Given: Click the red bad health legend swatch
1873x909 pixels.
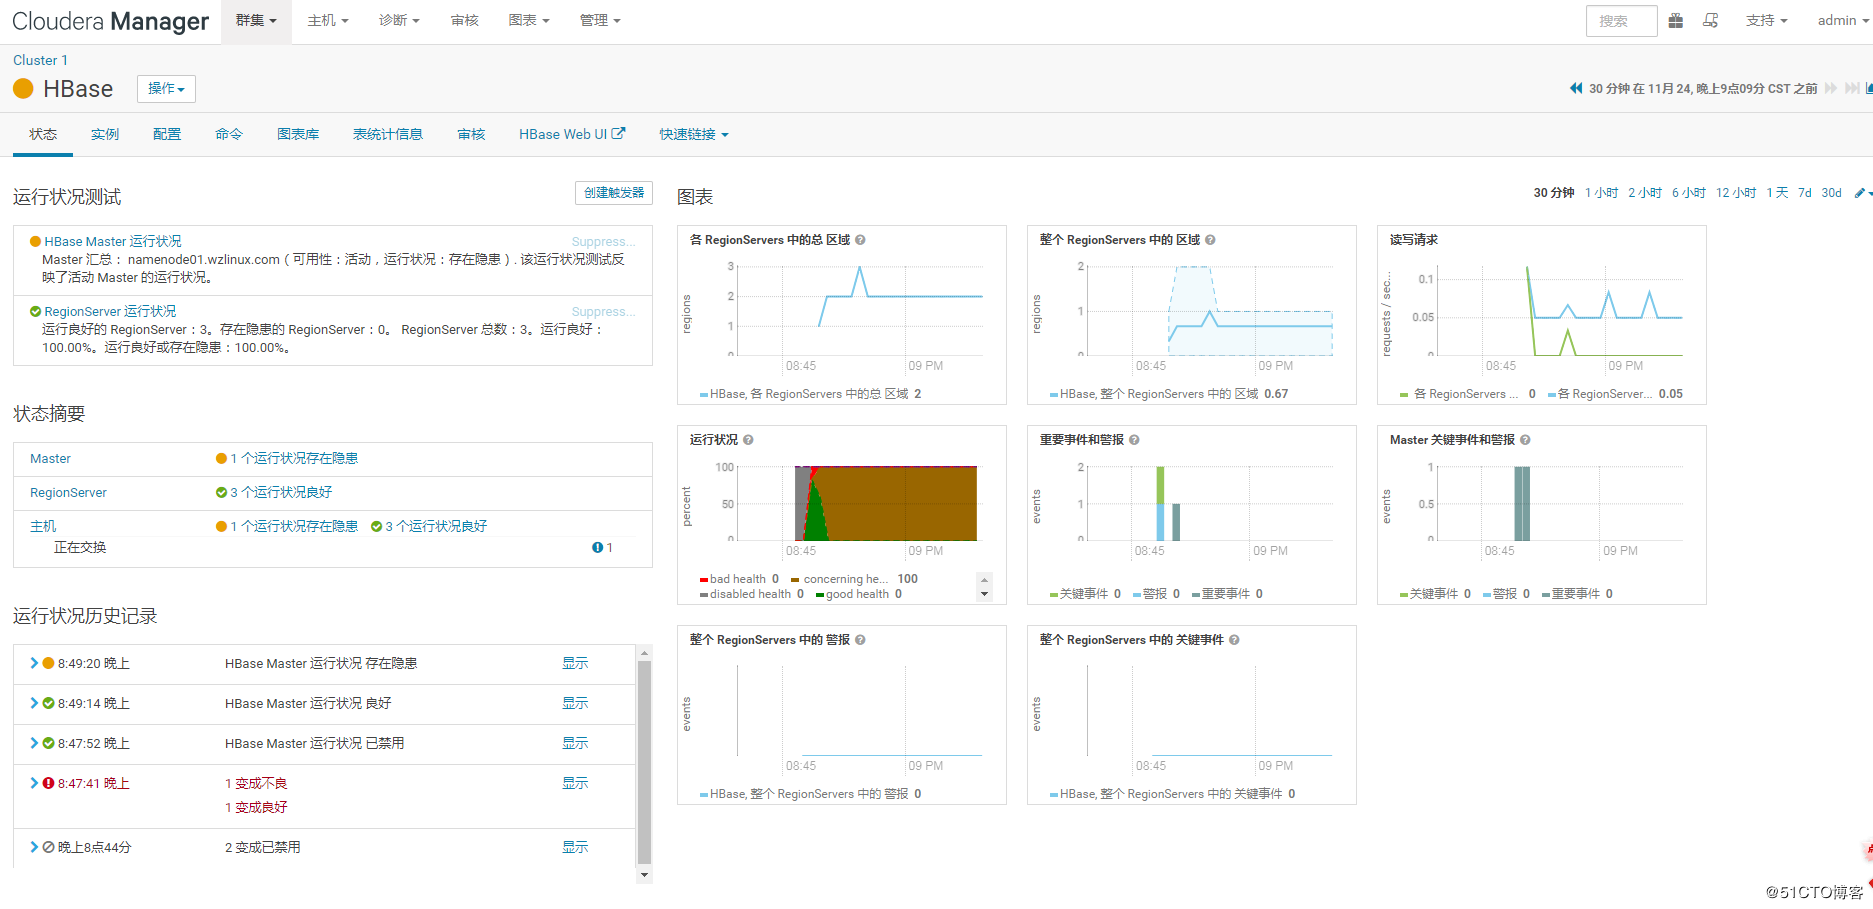Looking at the screenshot, I should click(x=704, y=580).
